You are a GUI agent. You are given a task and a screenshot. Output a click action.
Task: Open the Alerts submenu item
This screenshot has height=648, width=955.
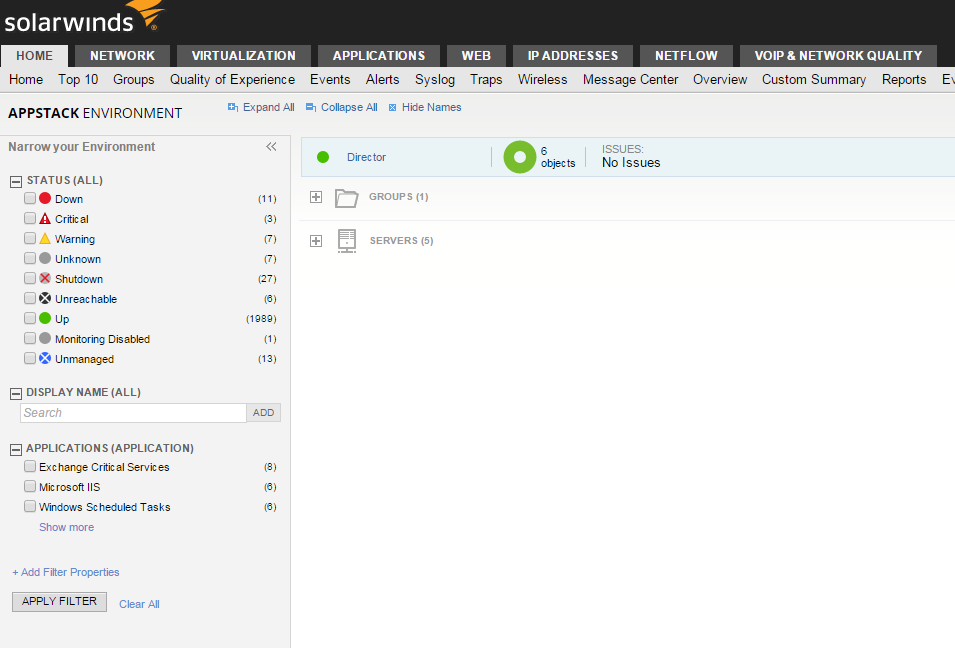click(x=382, y=80)
